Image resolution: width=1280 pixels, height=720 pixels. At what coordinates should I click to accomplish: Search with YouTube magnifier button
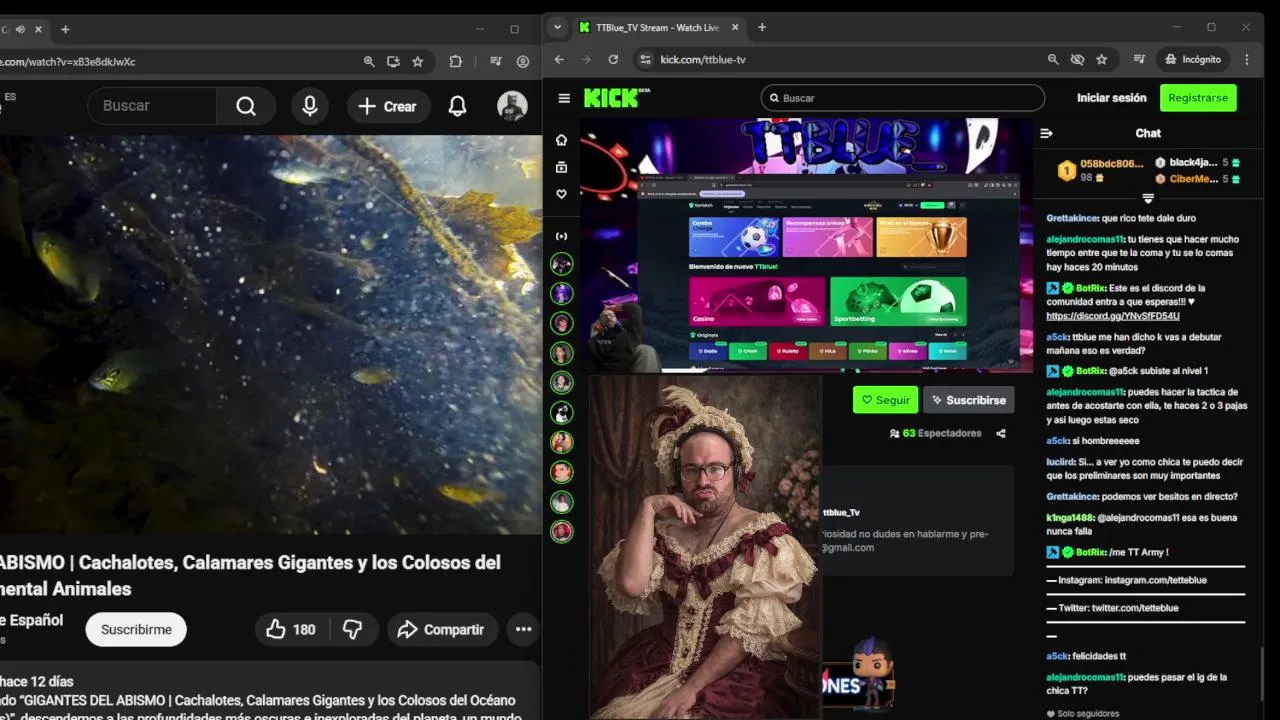(246, 106)
